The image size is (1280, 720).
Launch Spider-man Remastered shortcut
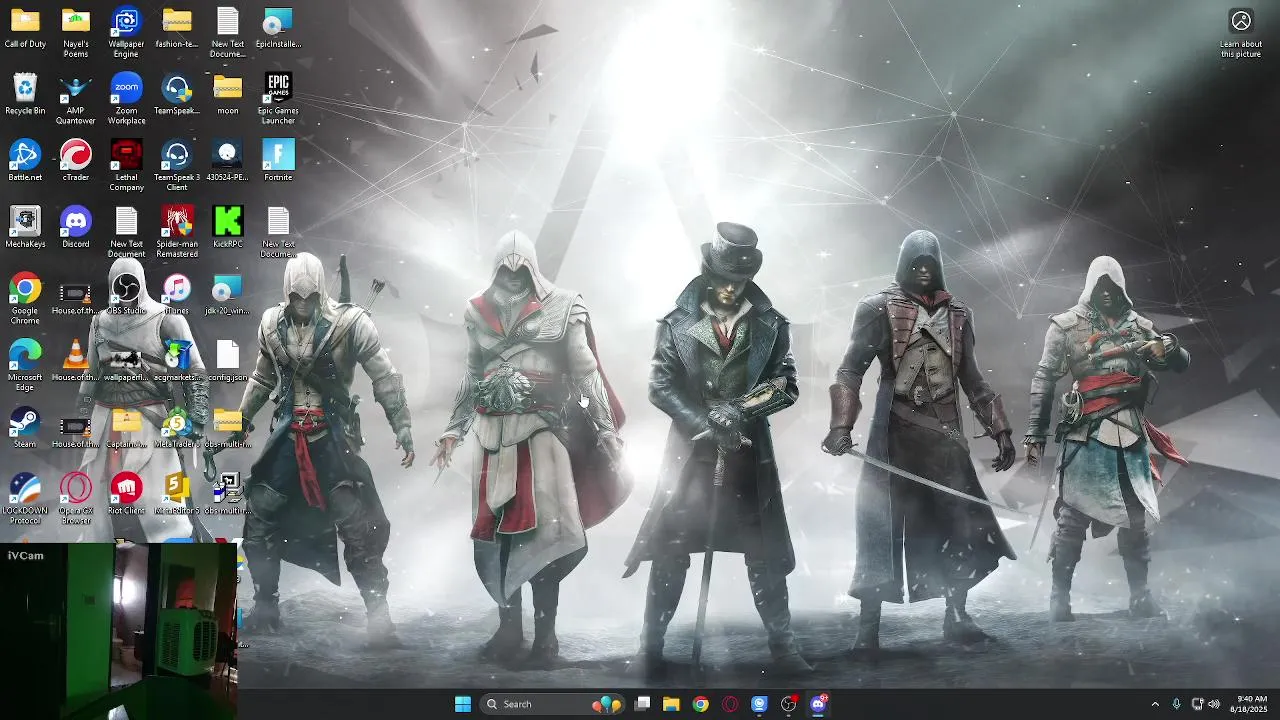177,233
